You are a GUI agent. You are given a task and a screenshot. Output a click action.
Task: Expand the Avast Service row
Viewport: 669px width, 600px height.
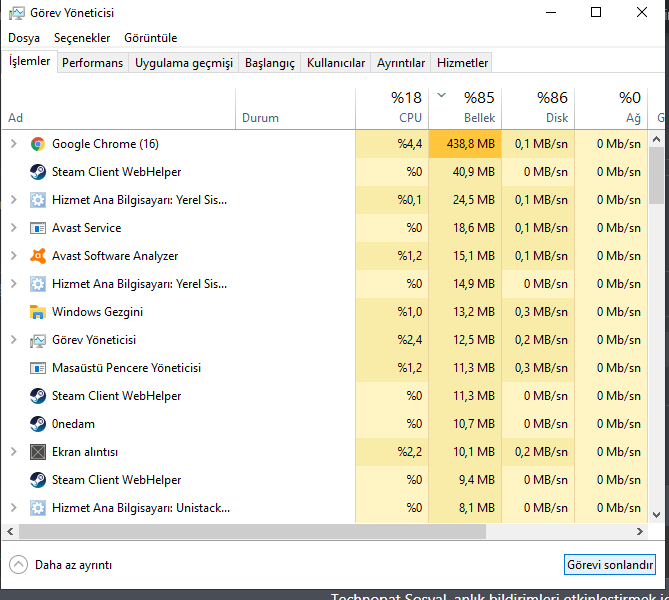(x=13, y=228)
